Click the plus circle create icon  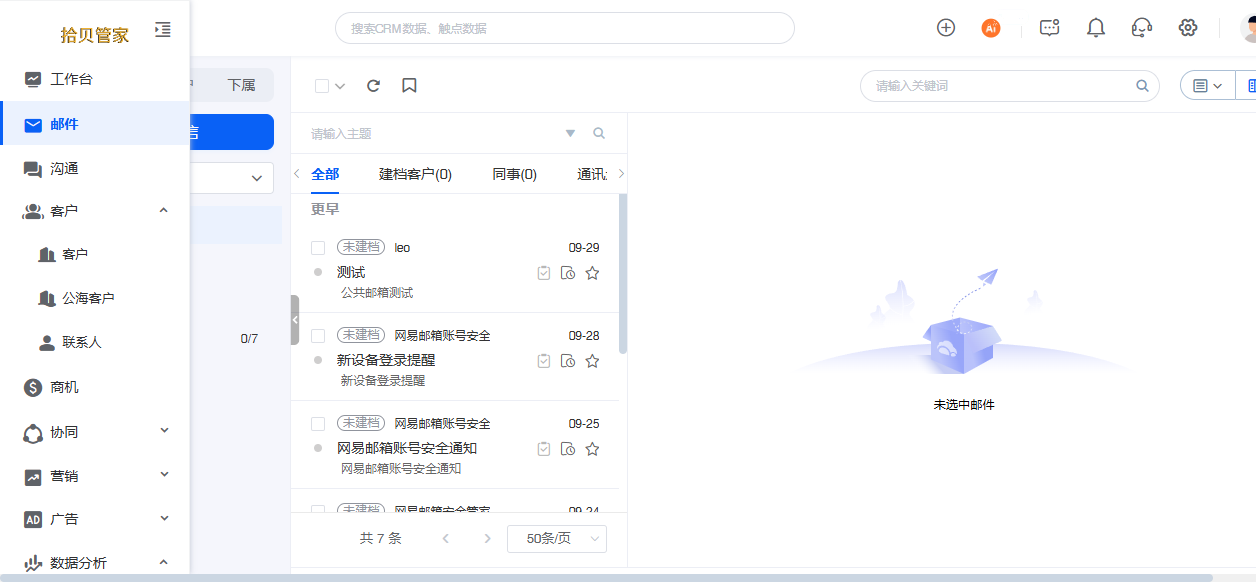pyautogui.click(x=946, y=28)
